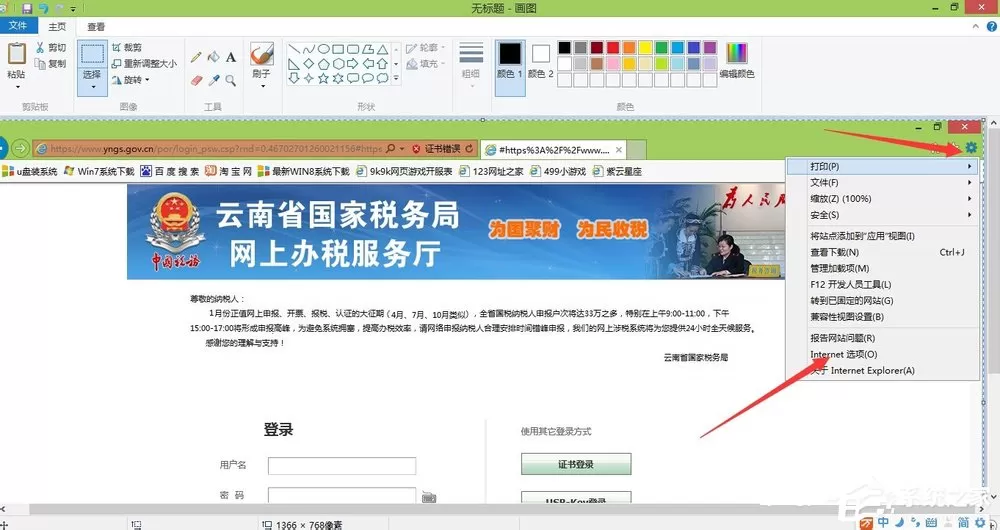Activate the Color picker eyedropper tool
The width and height of the screenshot is (1000, 530).
[213, 80]
